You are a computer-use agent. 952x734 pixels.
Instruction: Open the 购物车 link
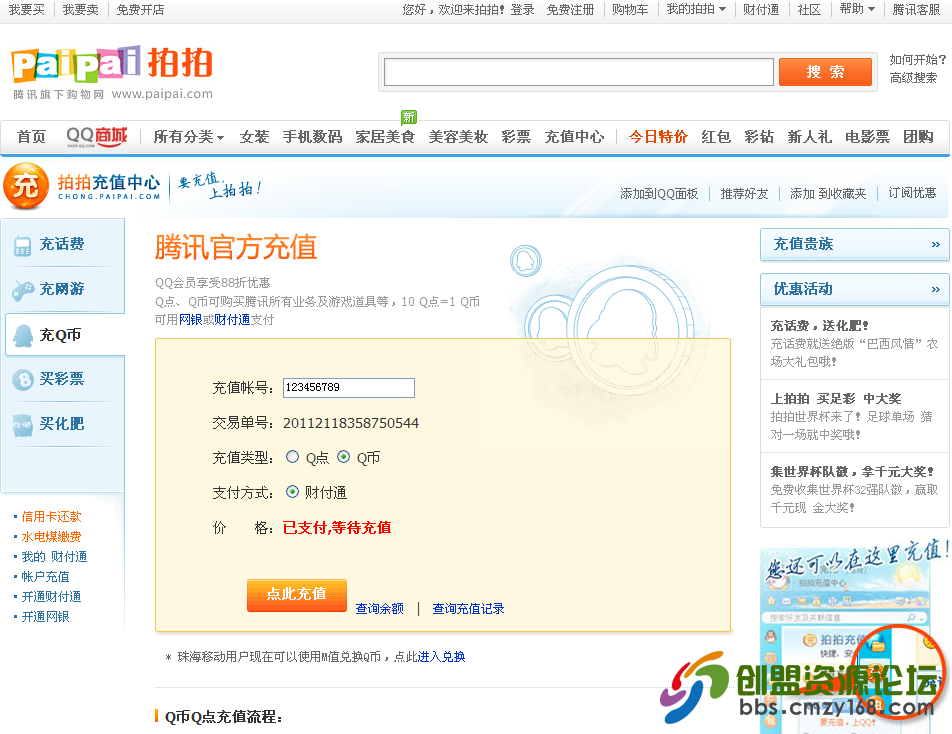(x=630, y=10)
